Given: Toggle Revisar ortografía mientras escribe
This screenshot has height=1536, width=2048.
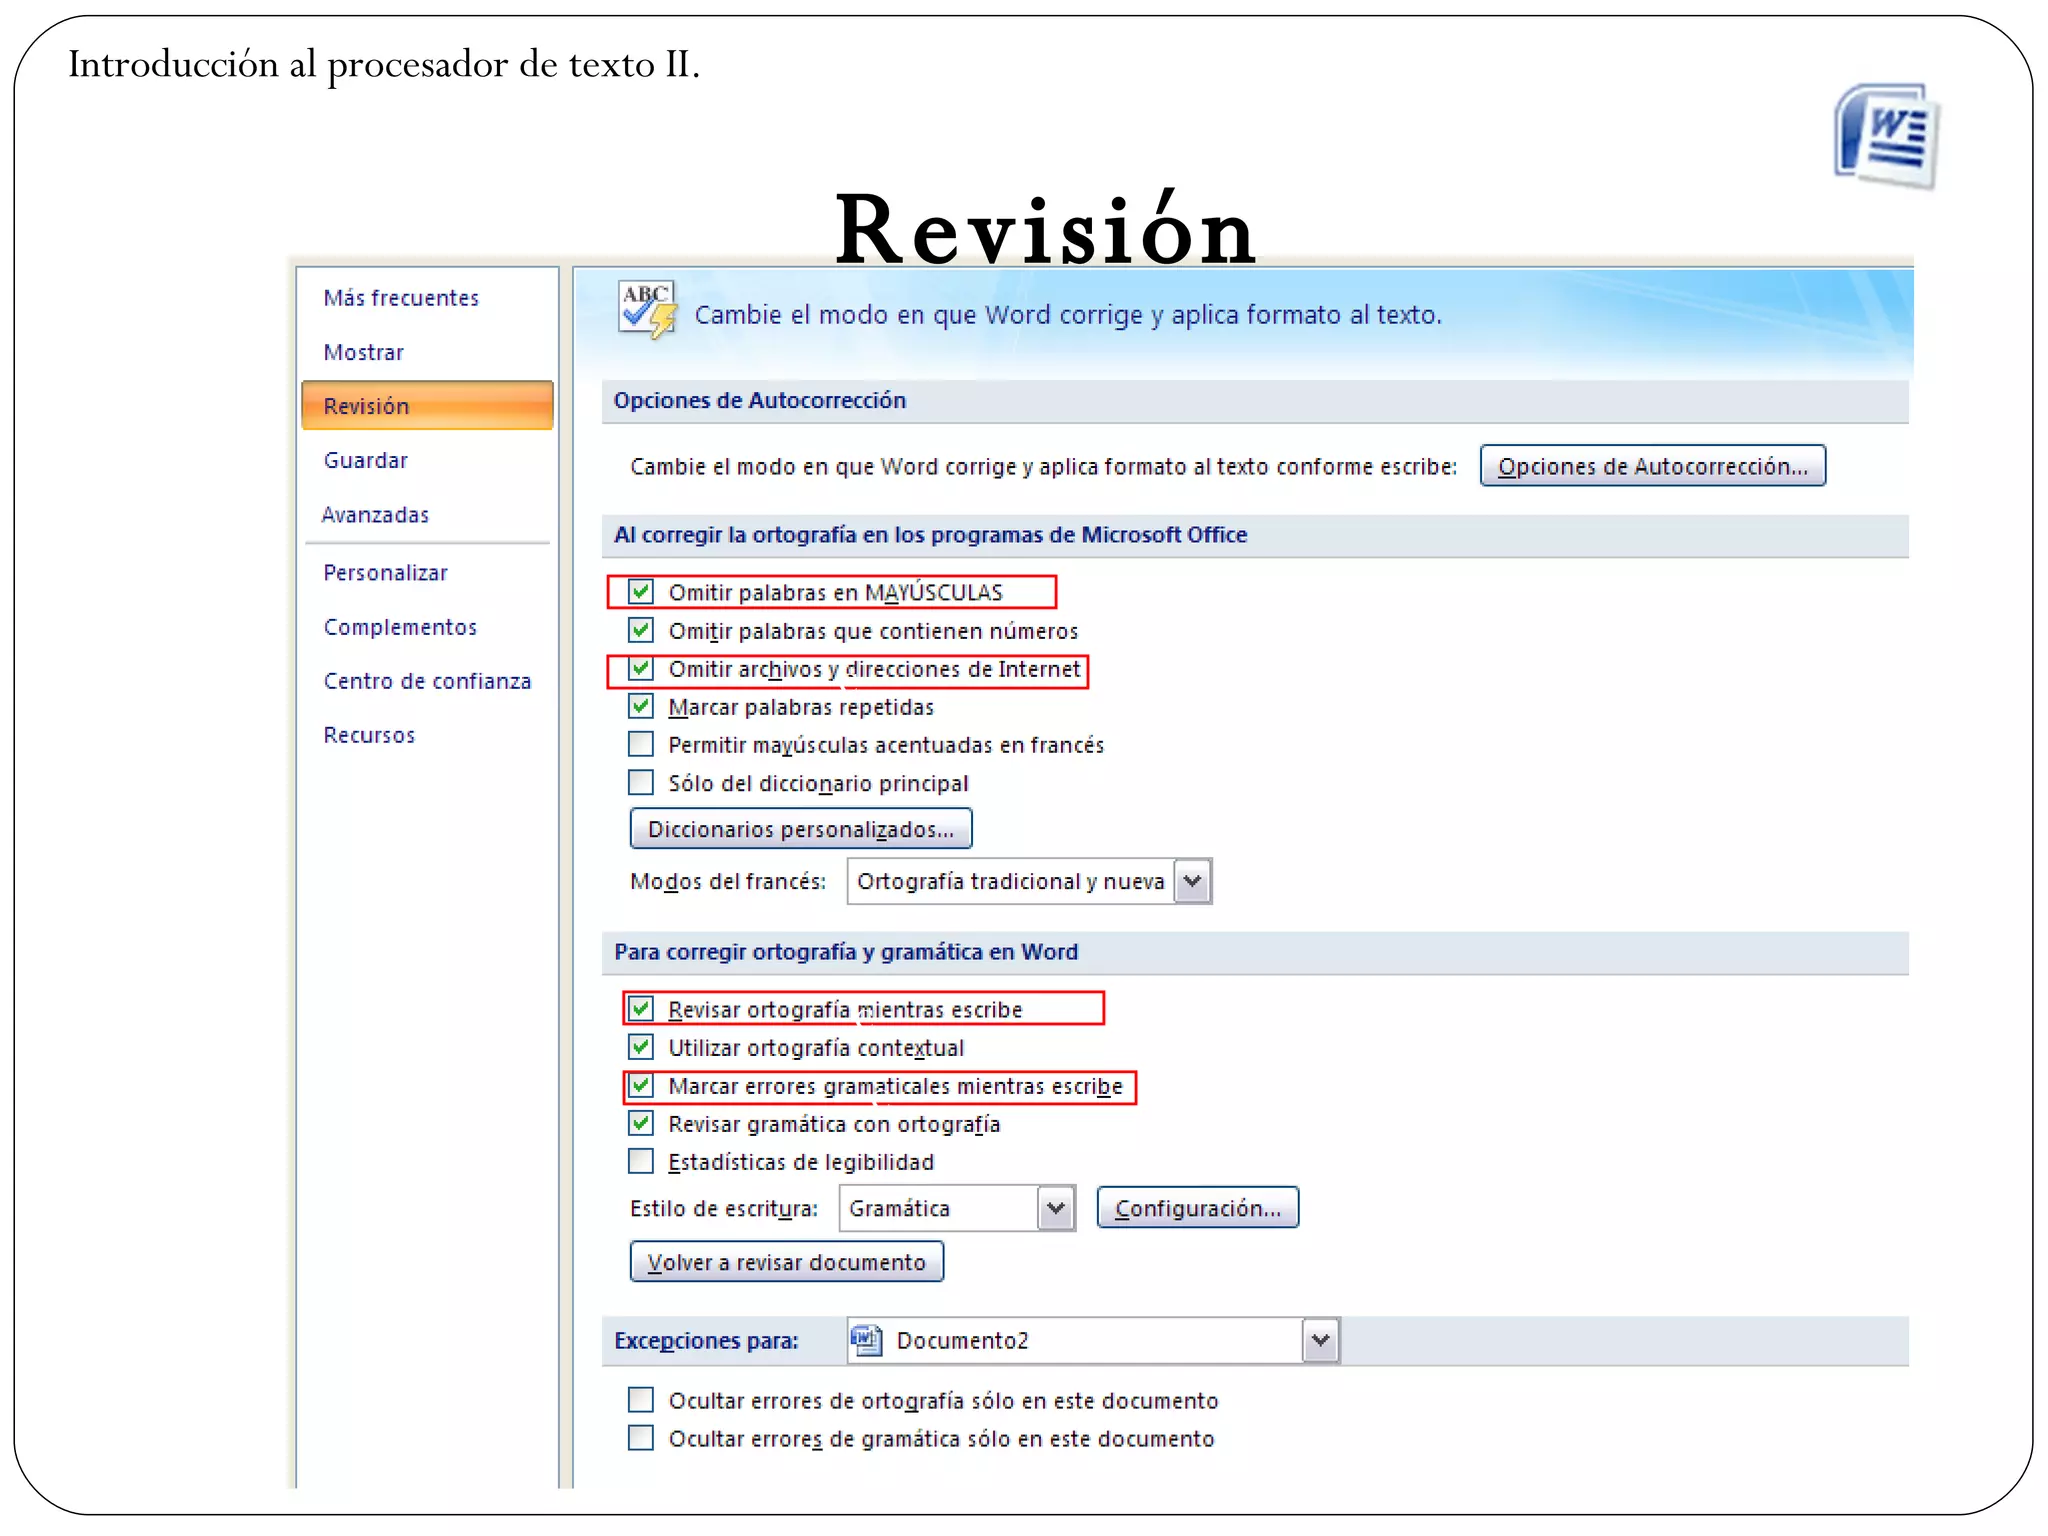Looking at the screenshot, I should [641, 1009].
